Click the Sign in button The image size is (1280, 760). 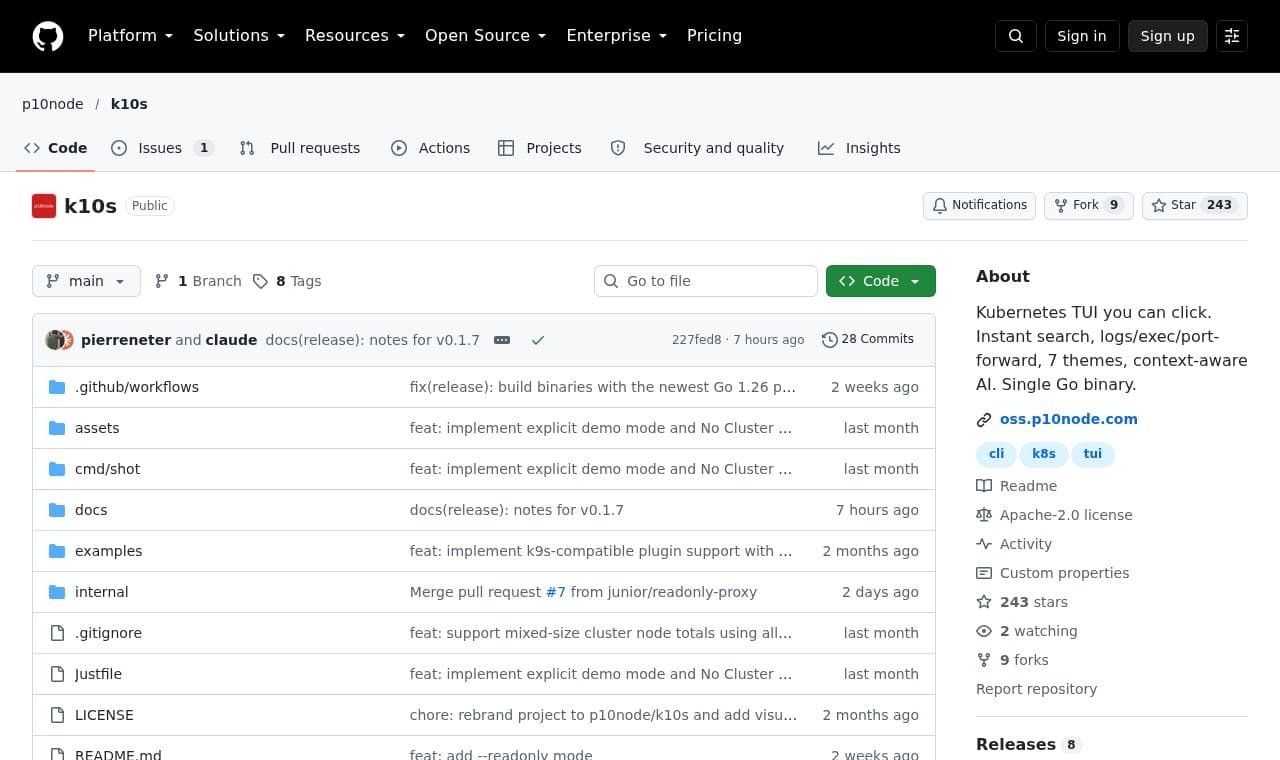[1082, 36]
